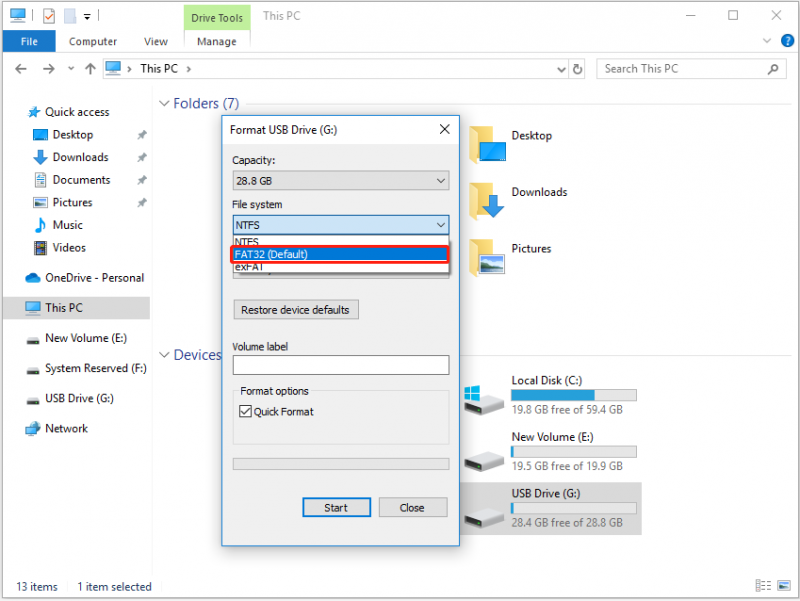
Task: Click the Volume label text field
Action: coord(341,365)
